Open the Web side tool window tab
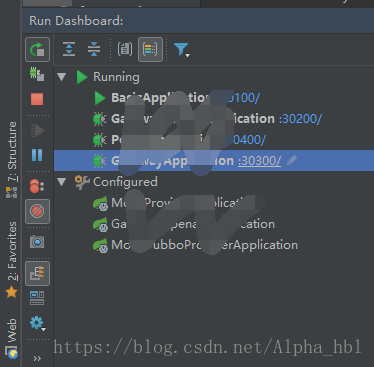This screenshot has width=374, height=367. pos(11,338)
